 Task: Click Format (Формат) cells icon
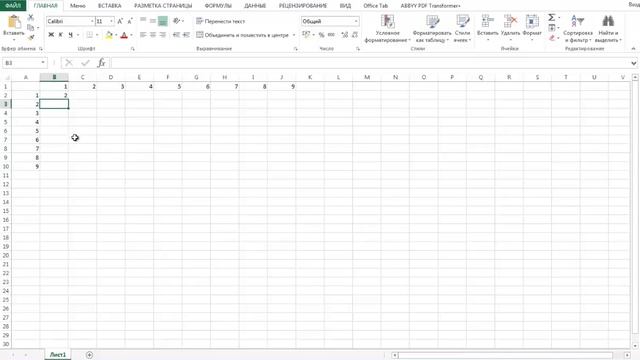click(532, 27)
